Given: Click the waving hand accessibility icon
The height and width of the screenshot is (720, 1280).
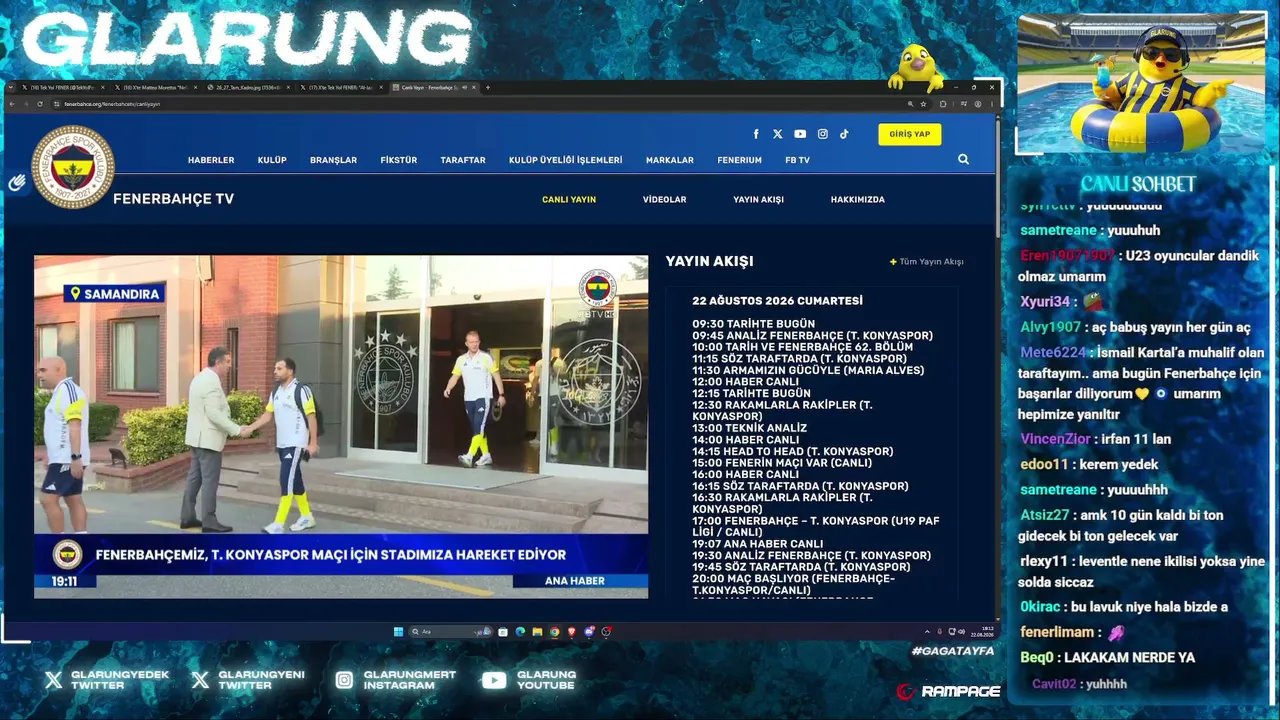Looking at the screenshot, I should point(17,182).
